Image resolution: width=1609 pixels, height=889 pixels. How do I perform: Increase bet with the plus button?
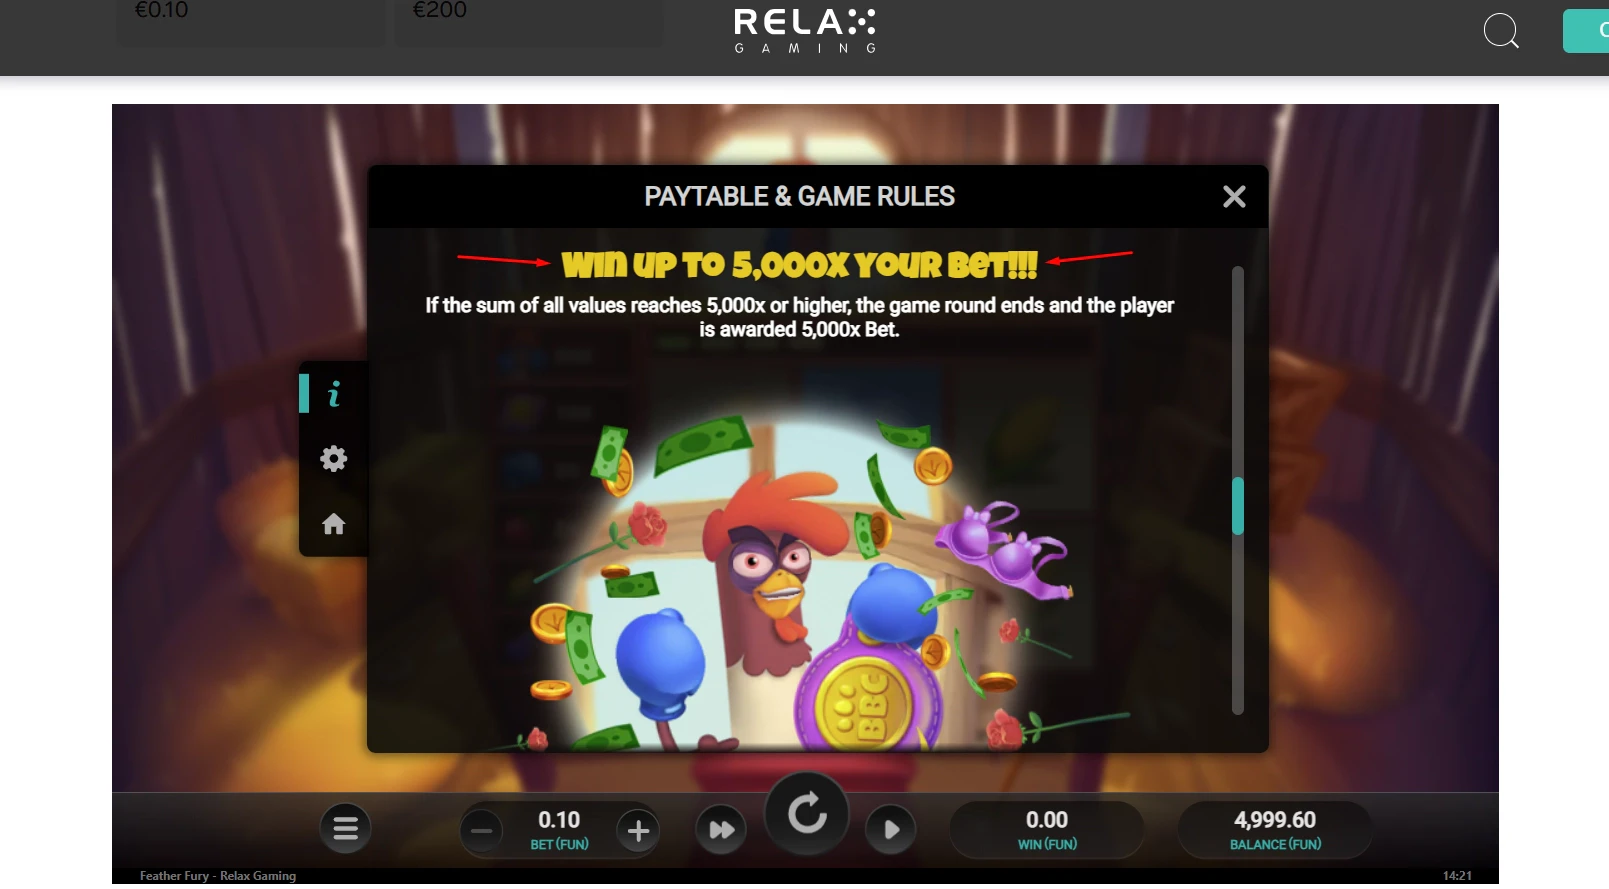(638, 830)
